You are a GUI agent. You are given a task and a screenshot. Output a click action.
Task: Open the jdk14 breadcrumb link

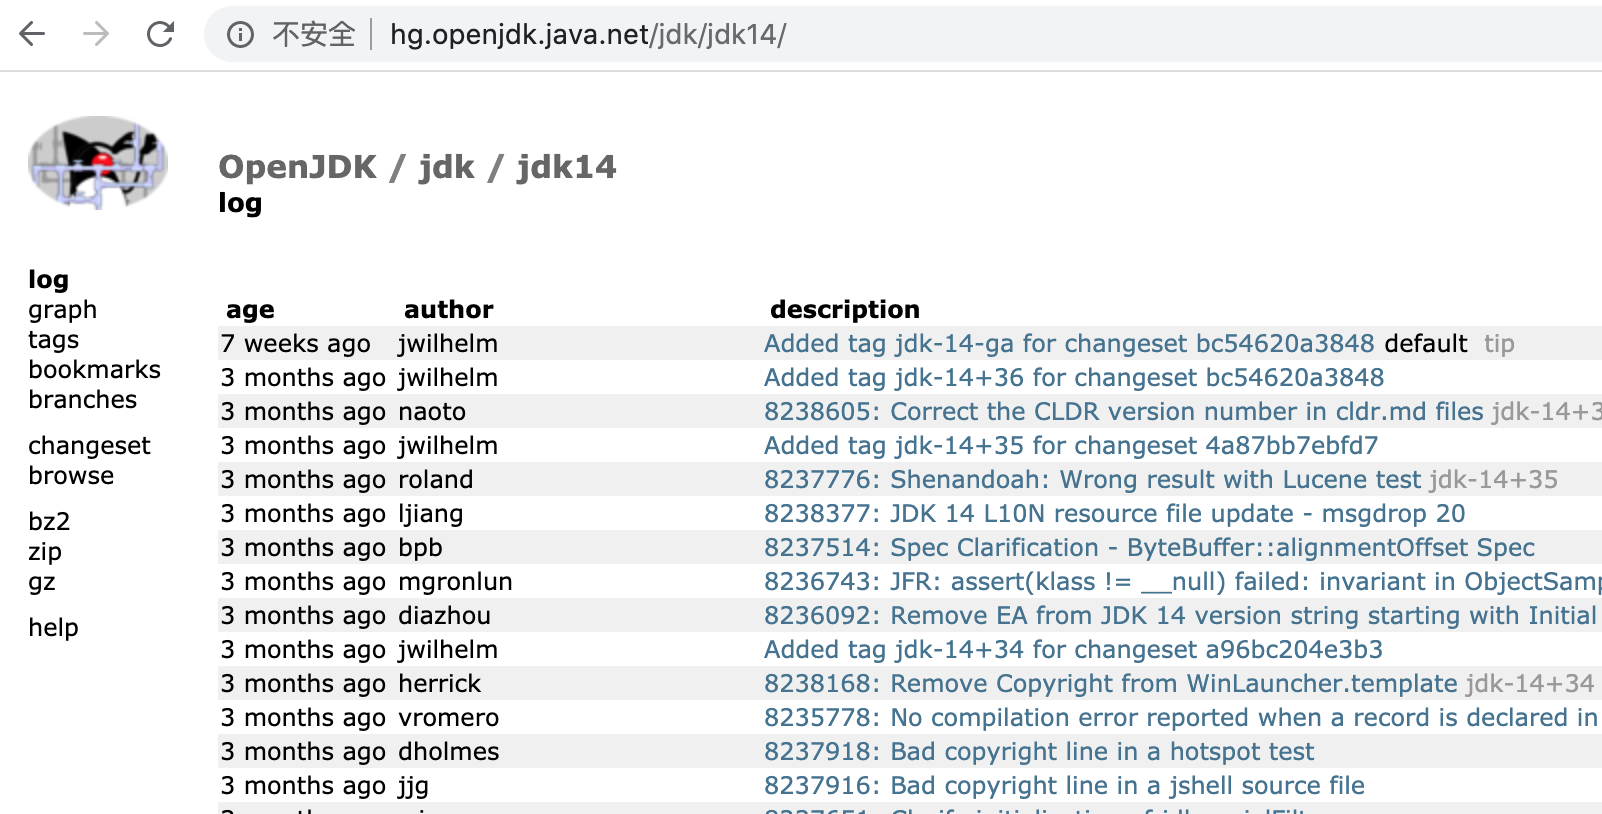(566, 167)
